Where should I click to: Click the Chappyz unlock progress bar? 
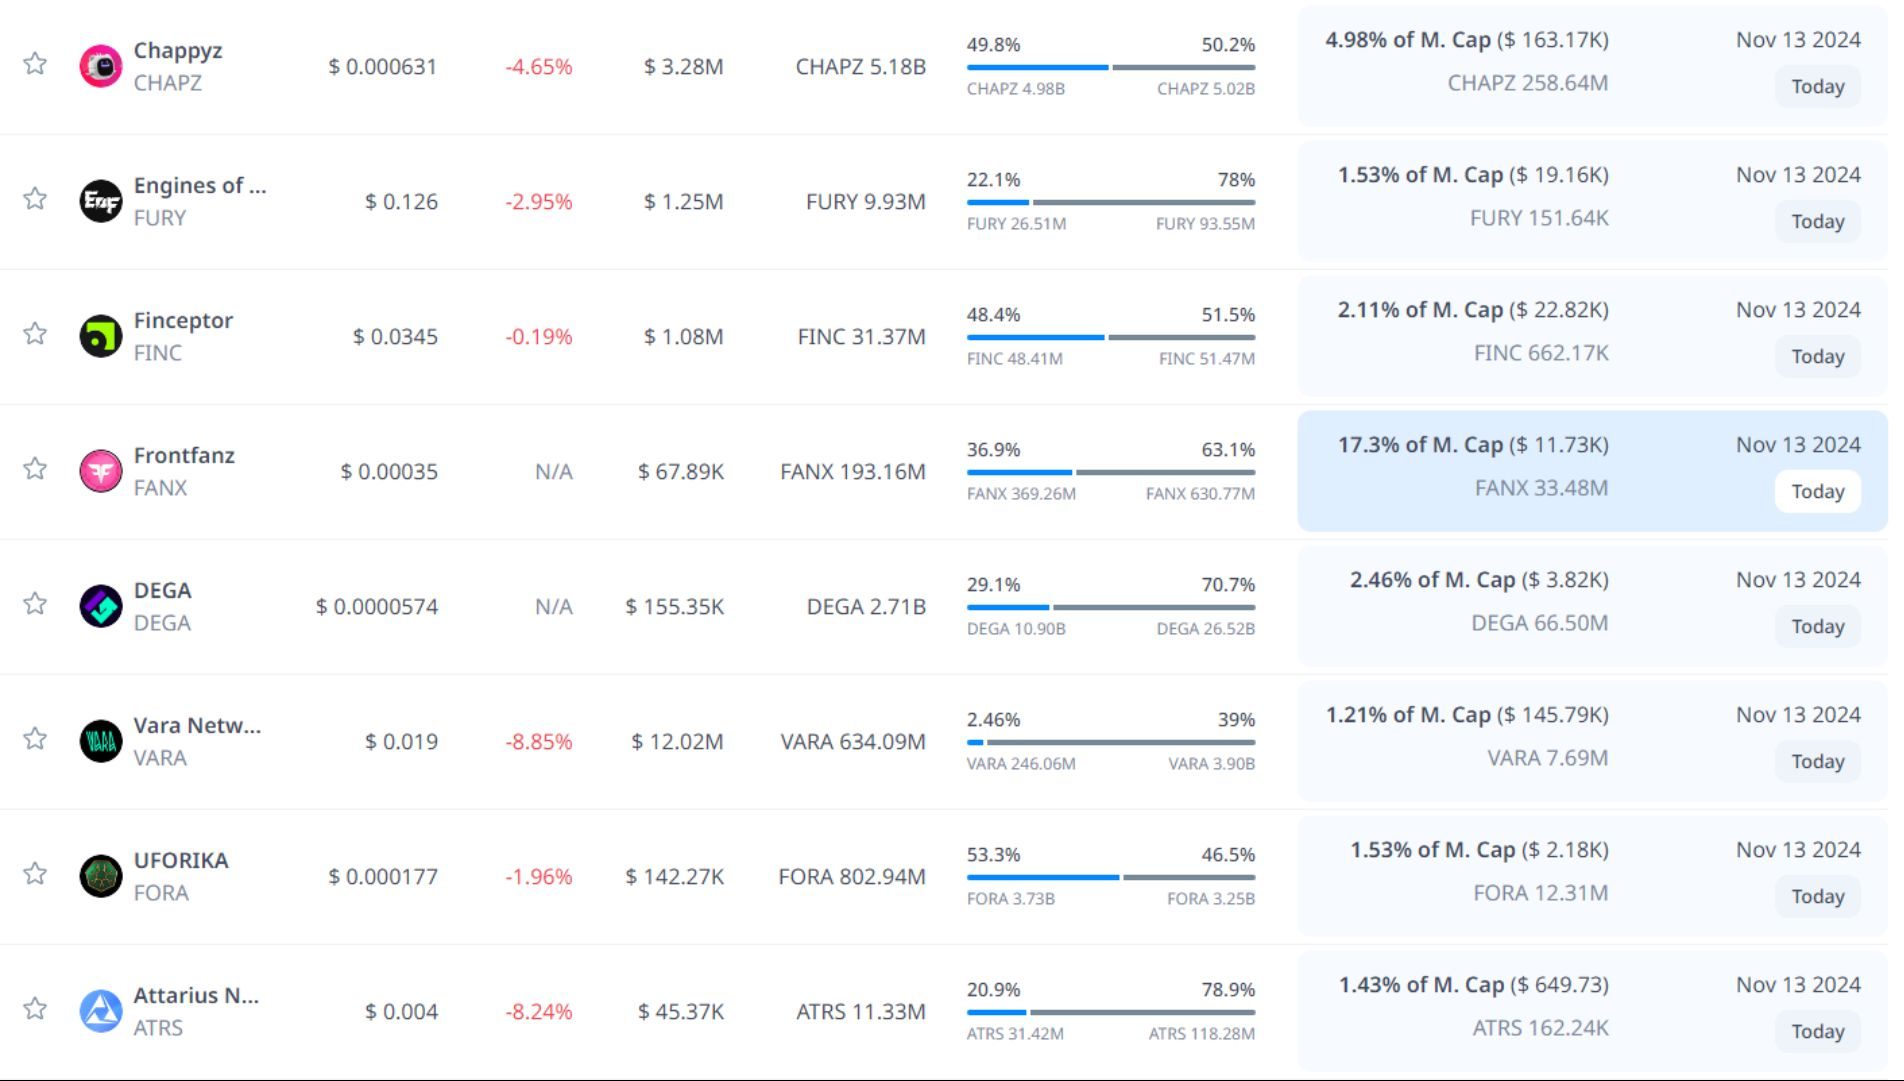[x=1110, y=68]
